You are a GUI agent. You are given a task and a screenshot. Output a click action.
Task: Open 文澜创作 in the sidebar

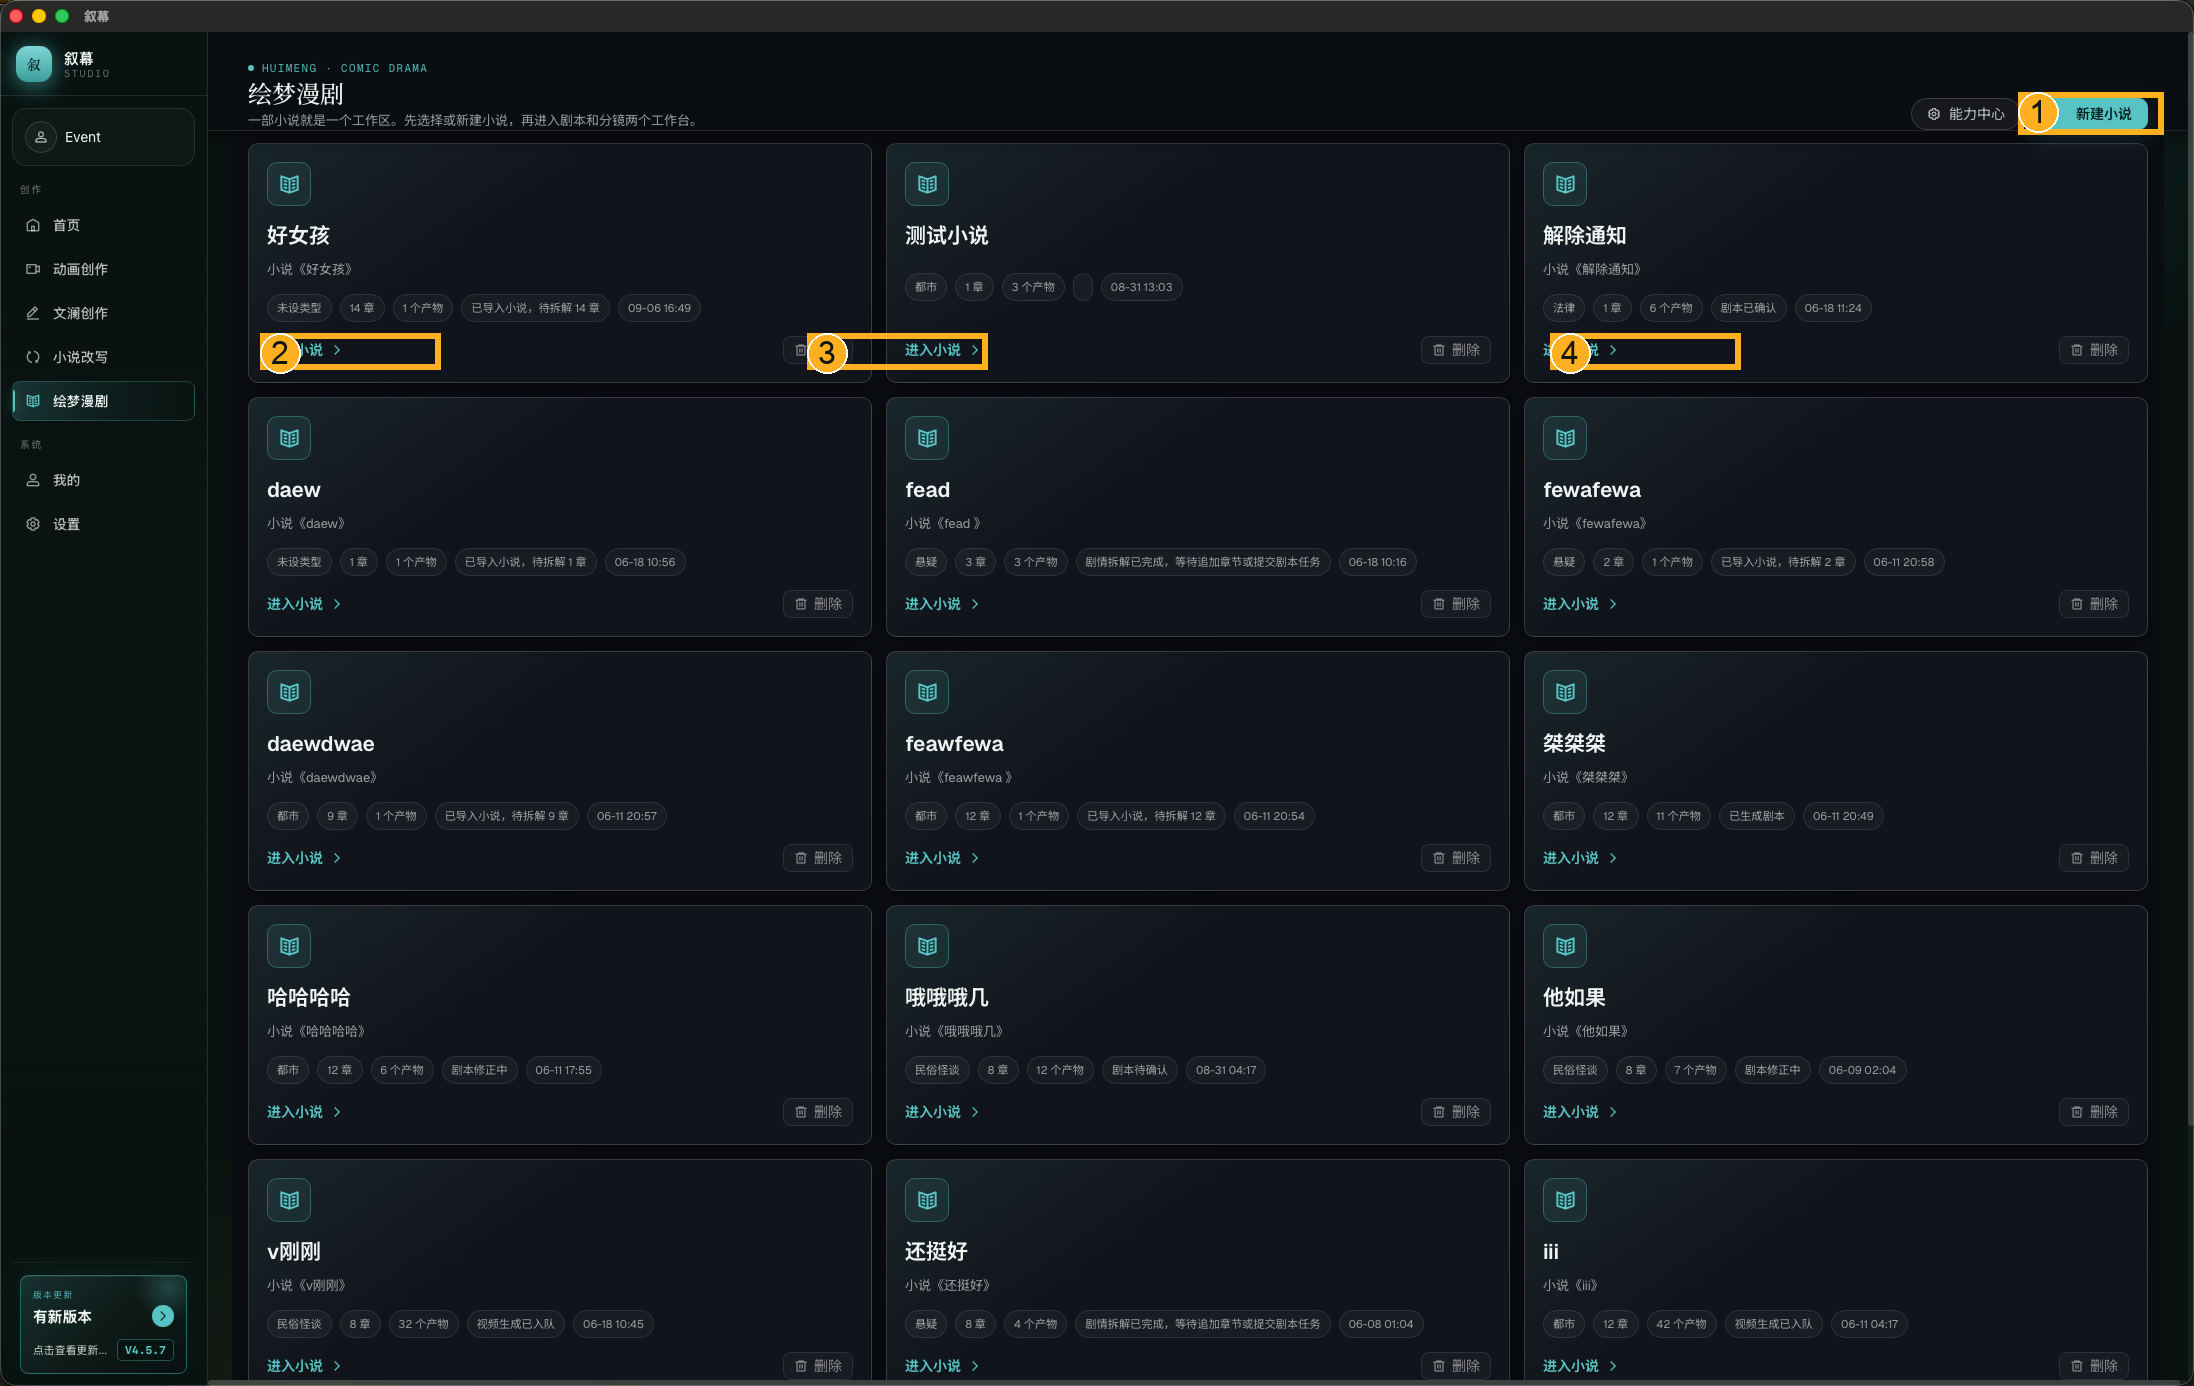(x=103, y=313)
